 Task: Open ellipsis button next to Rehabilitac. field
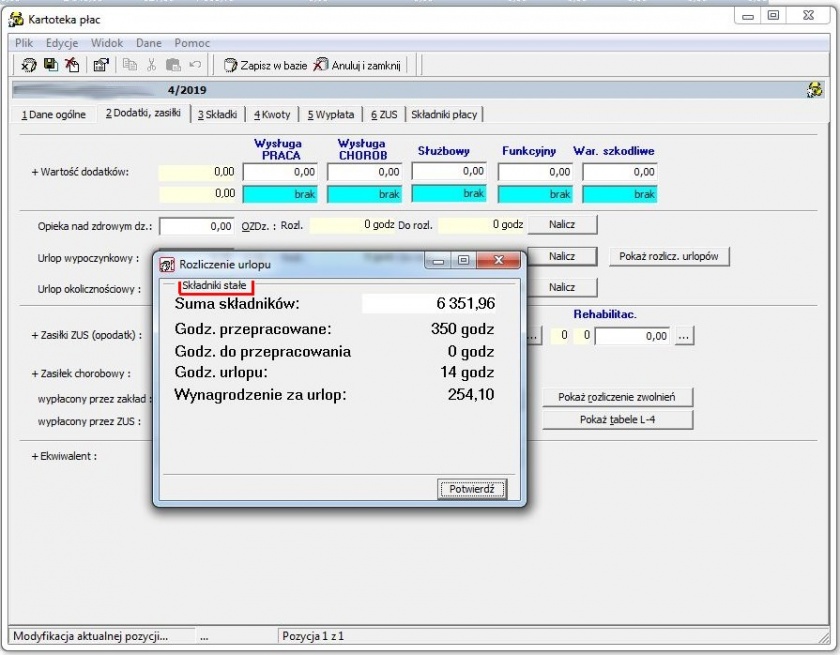pyautogui.click(x=684, y=336)
